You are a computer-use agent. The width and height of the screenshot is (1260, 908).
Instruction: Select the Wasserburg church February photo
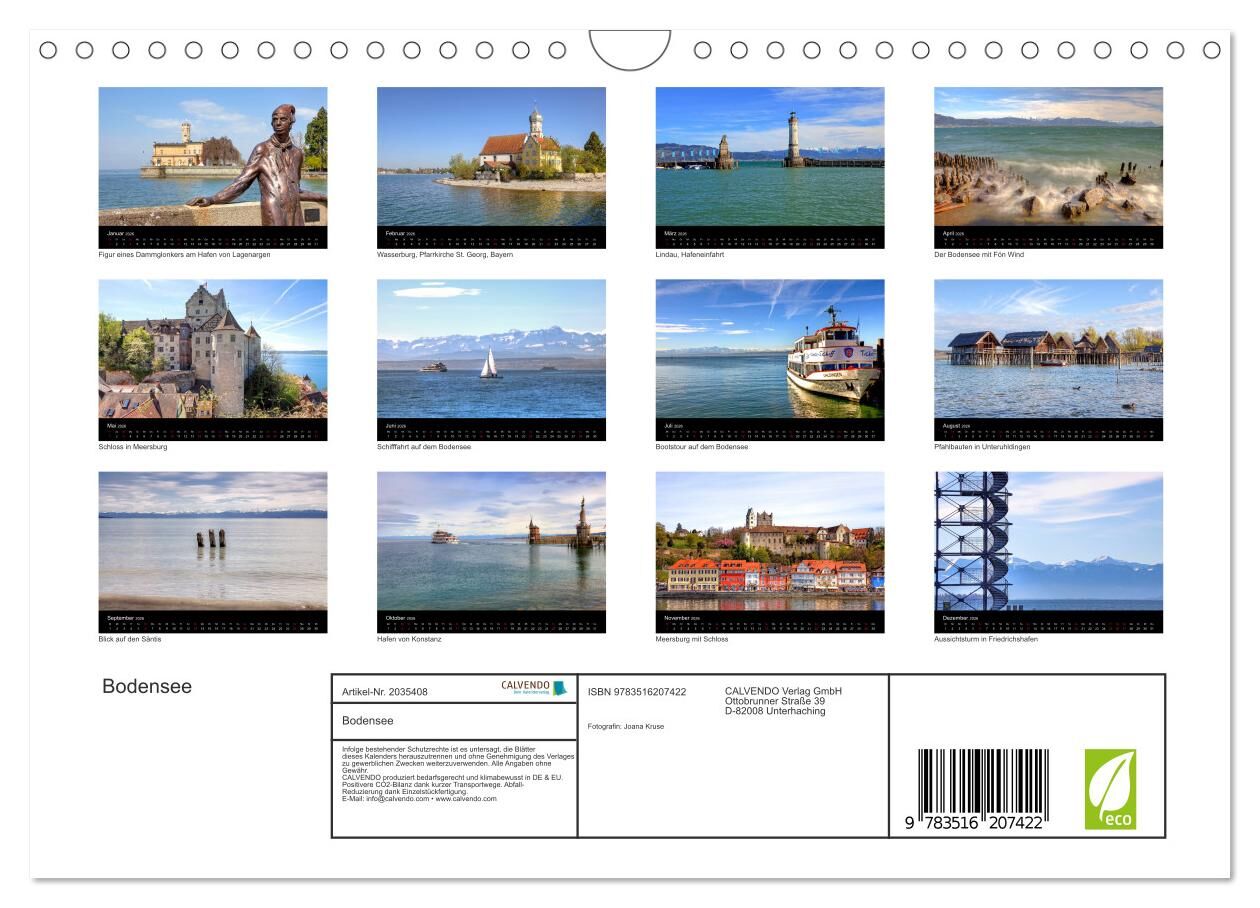[491, 157]
